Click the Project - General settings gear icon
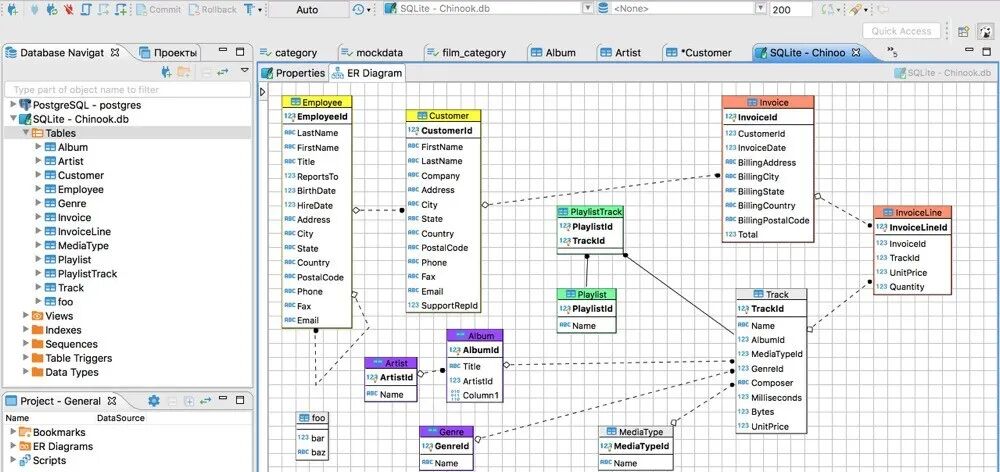 pyautogui.click(x=153, y=401)
